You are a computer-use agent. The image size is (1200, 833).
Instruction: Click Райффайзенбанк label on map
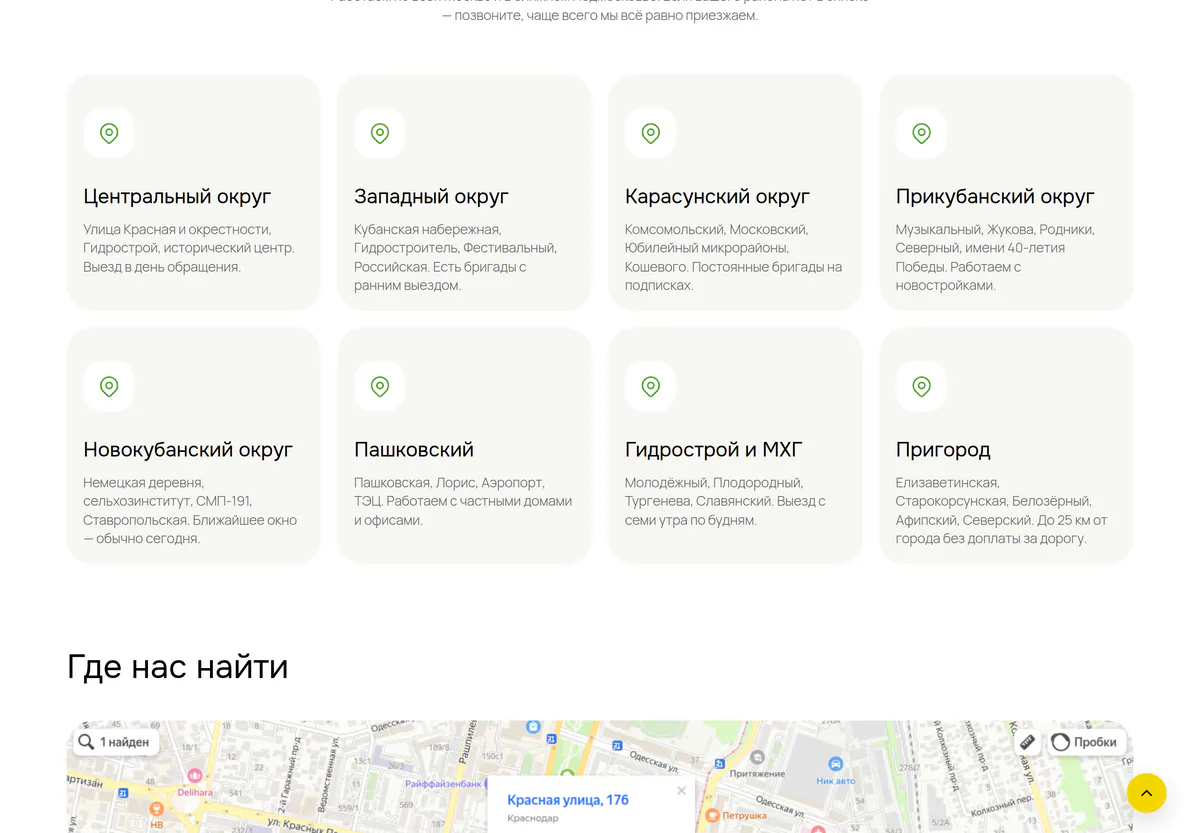tap(445, 784)
